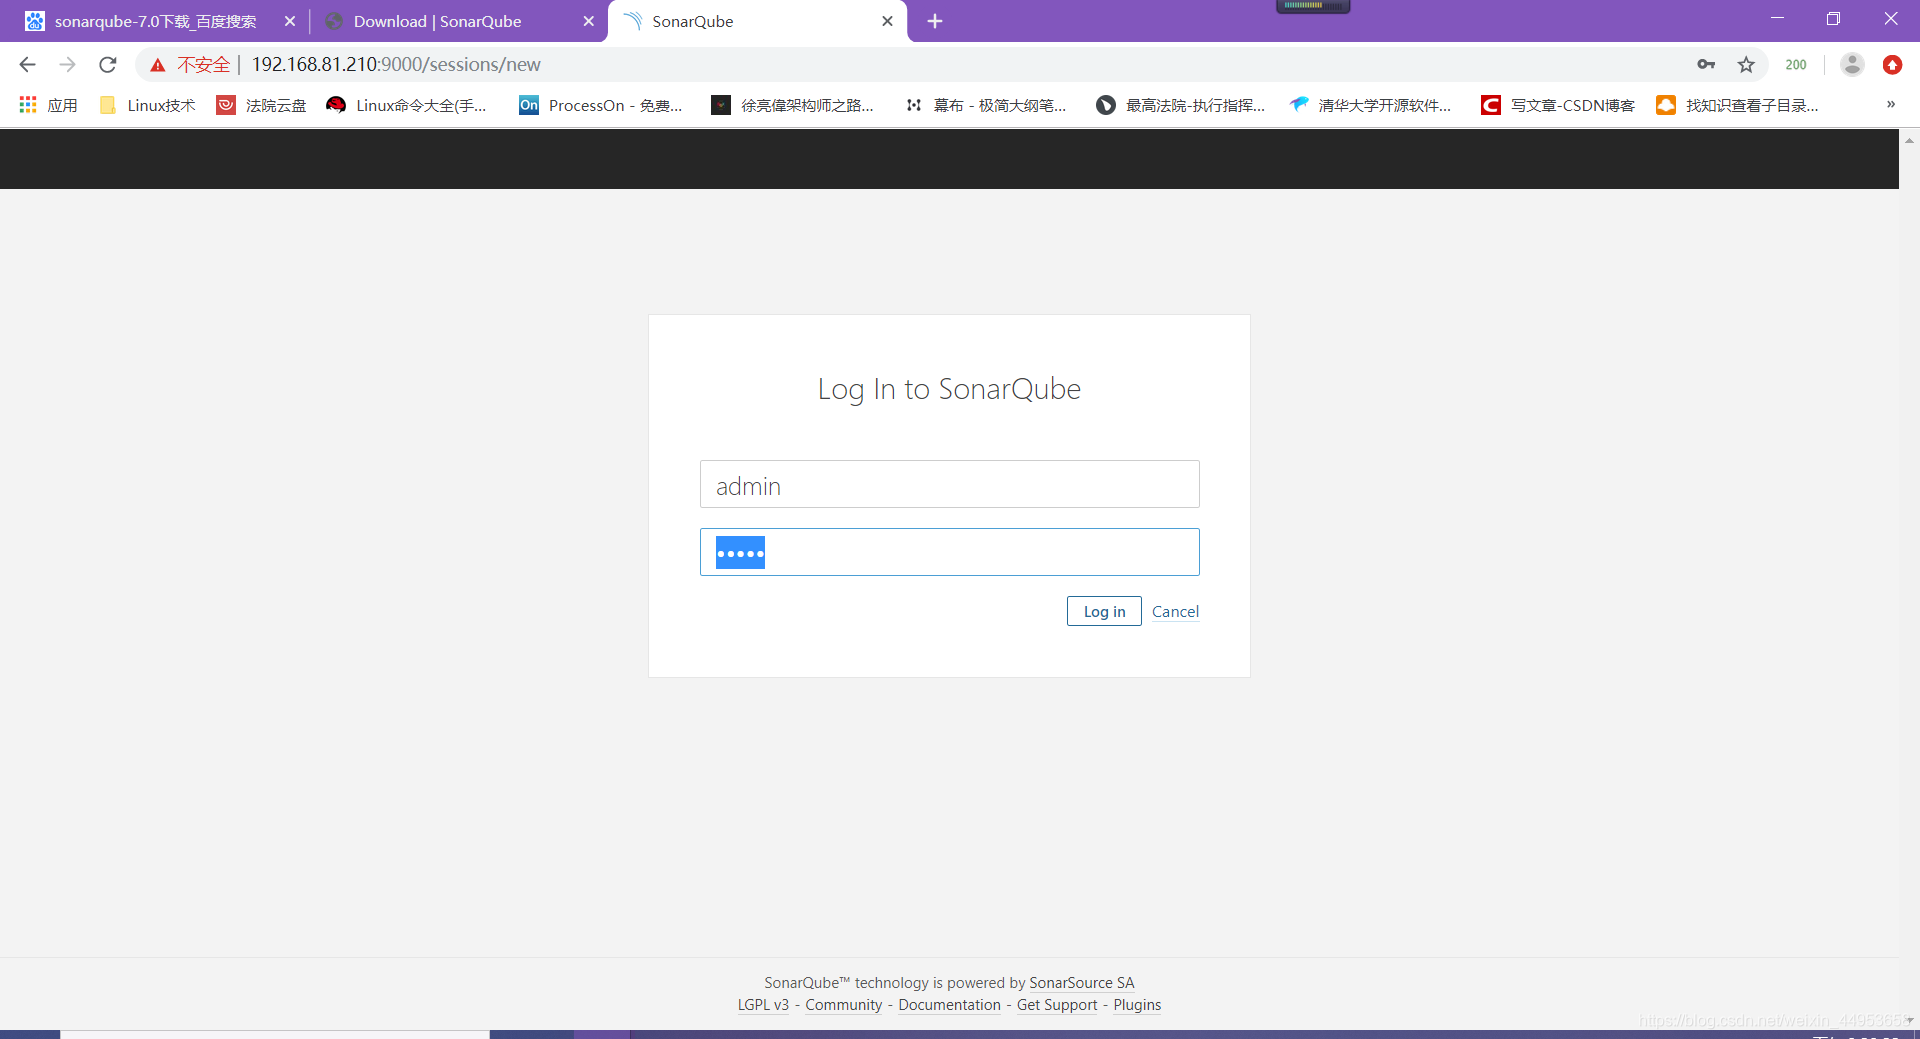This screenshot has height=1039, width=1920.
Task: Open the Plugins footer link
Action: pos(1137,1005)
